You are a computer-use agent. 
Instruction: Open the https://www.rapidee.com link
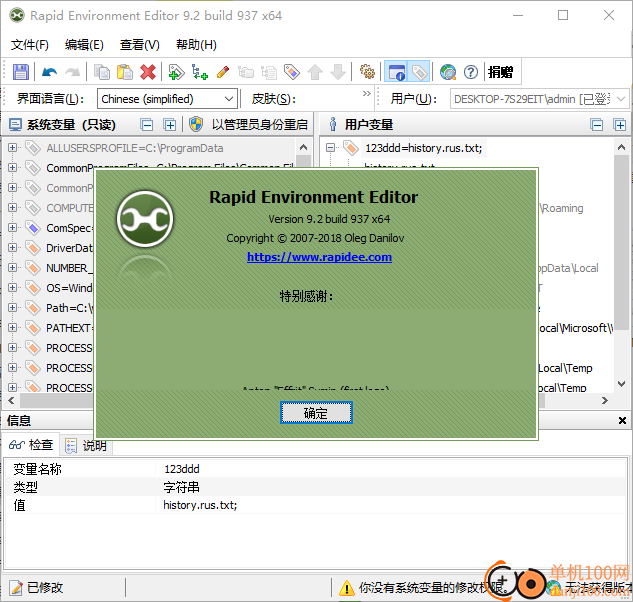point(319,257)
